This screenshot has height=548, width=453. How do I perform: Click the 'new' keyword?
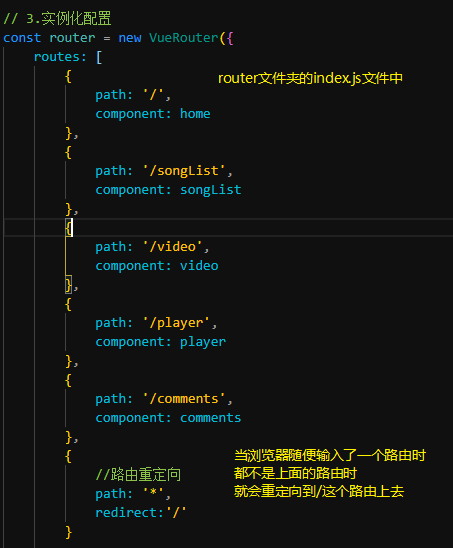pyautogui.click(x=130, y=38)
